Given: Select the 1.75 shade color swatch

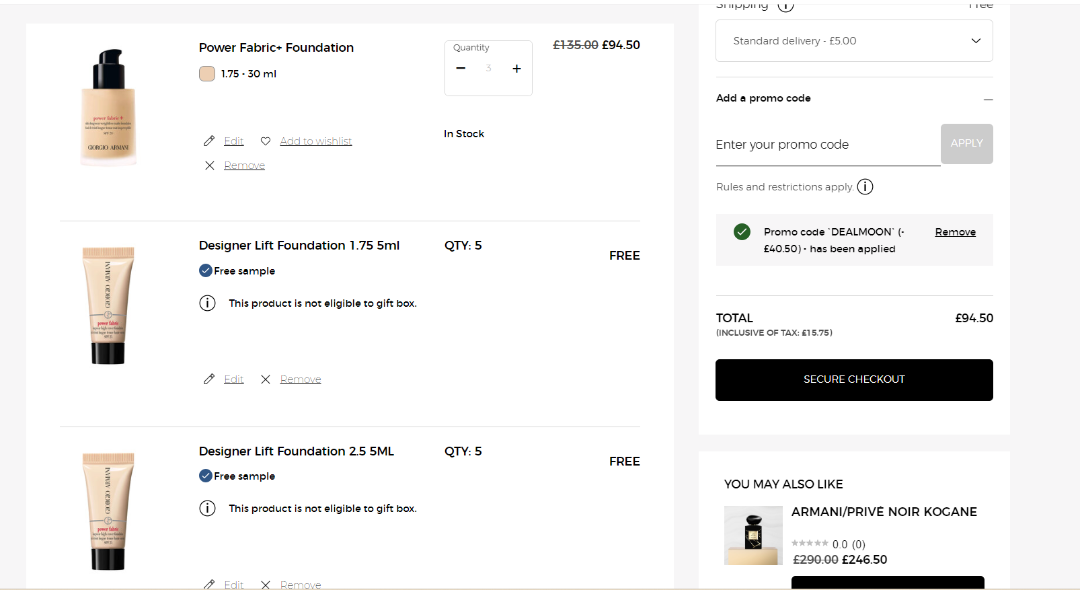Looking at the screenshot, I should coord(207,74).
